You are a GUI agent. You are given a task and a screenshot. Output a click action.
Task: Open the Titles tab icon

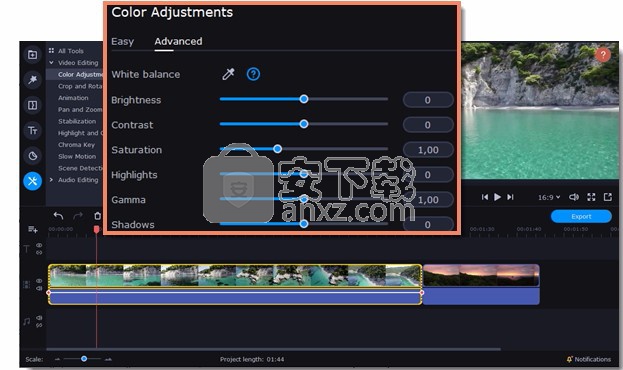click(33, 130)
